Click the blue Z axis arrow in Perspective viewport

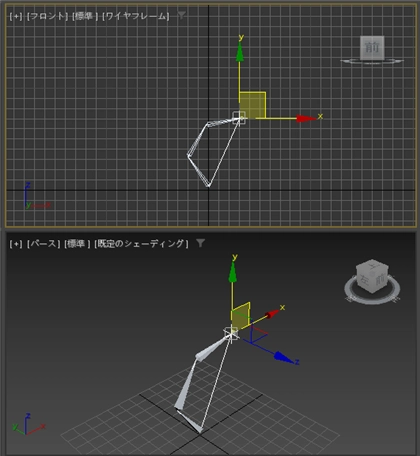pyautogui.click(x=284, y=357)
